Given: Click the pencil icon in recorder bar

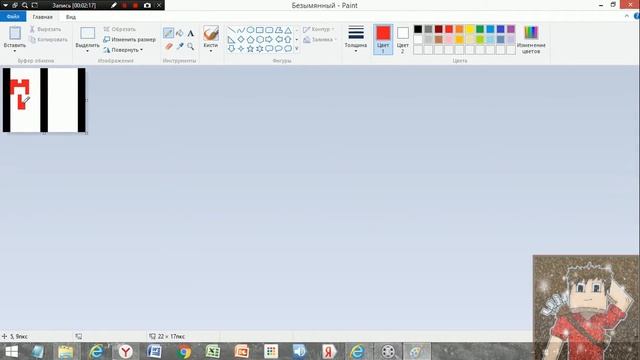Looking at the screenshot, I should tap(114, 5).
